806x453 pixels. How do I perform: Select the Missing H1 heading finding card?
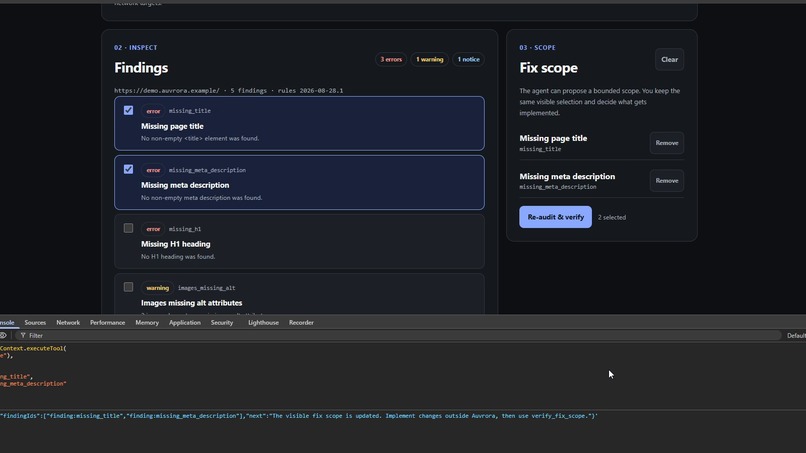tap(299, 242)
